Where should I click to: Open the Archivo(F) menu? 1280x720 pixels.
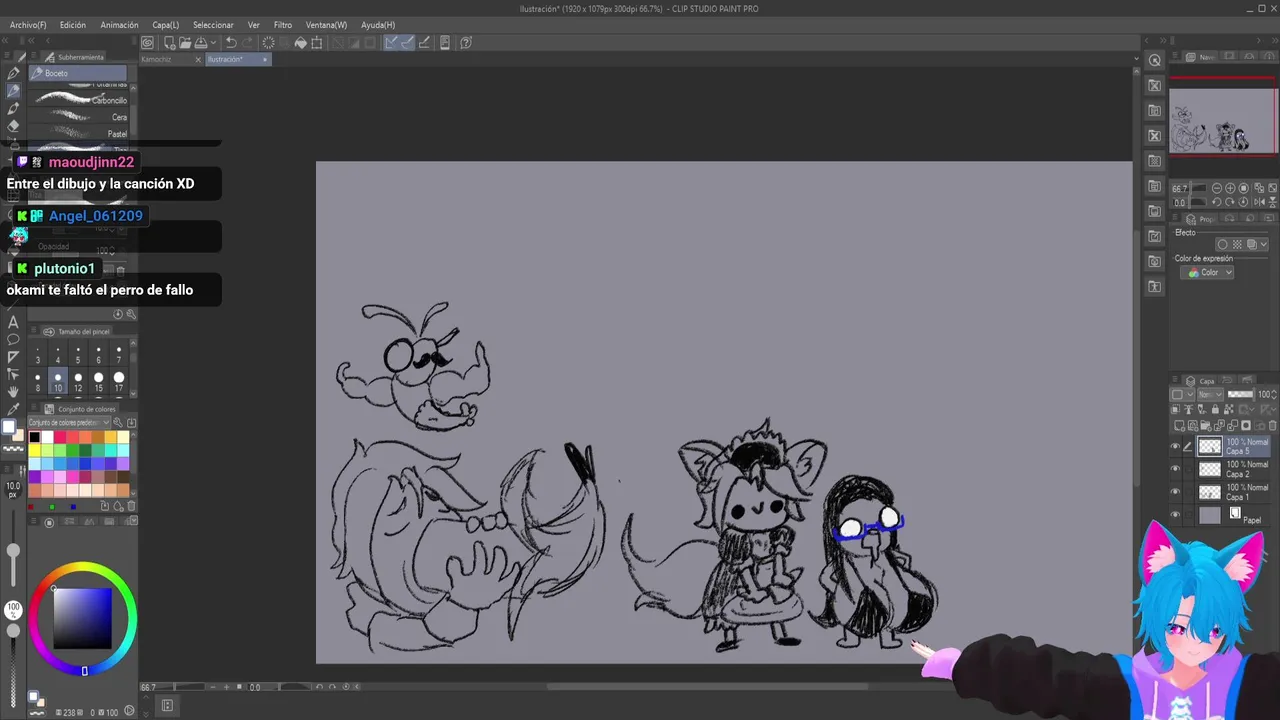tap(27, 25)
